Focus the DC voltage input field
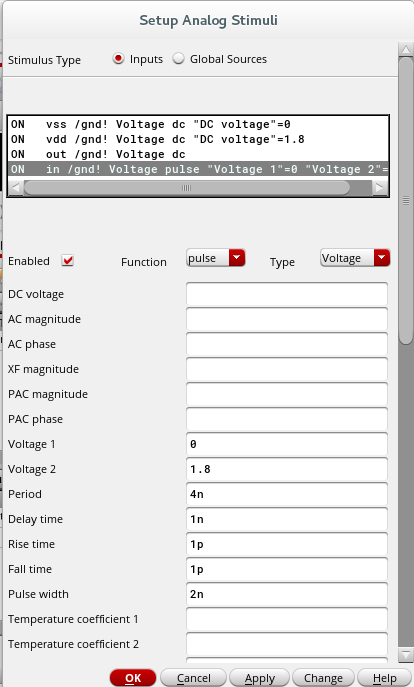The image size is (414, 687). point(287,294)
